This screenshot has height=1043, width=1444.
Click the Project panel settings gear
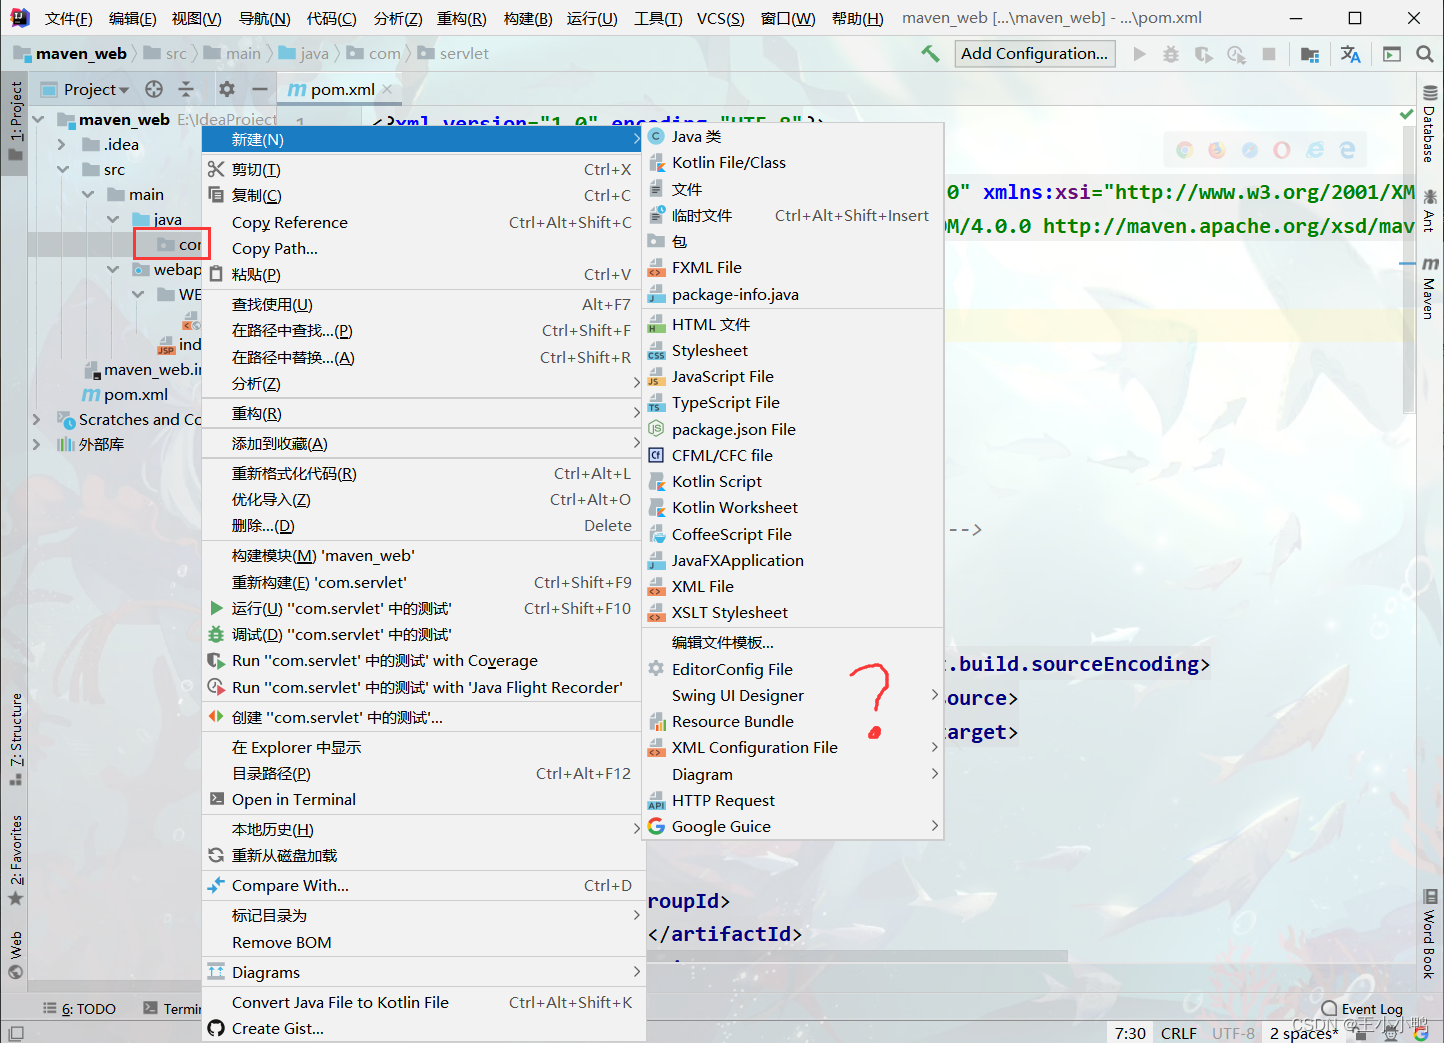click(x=227, y=89)
